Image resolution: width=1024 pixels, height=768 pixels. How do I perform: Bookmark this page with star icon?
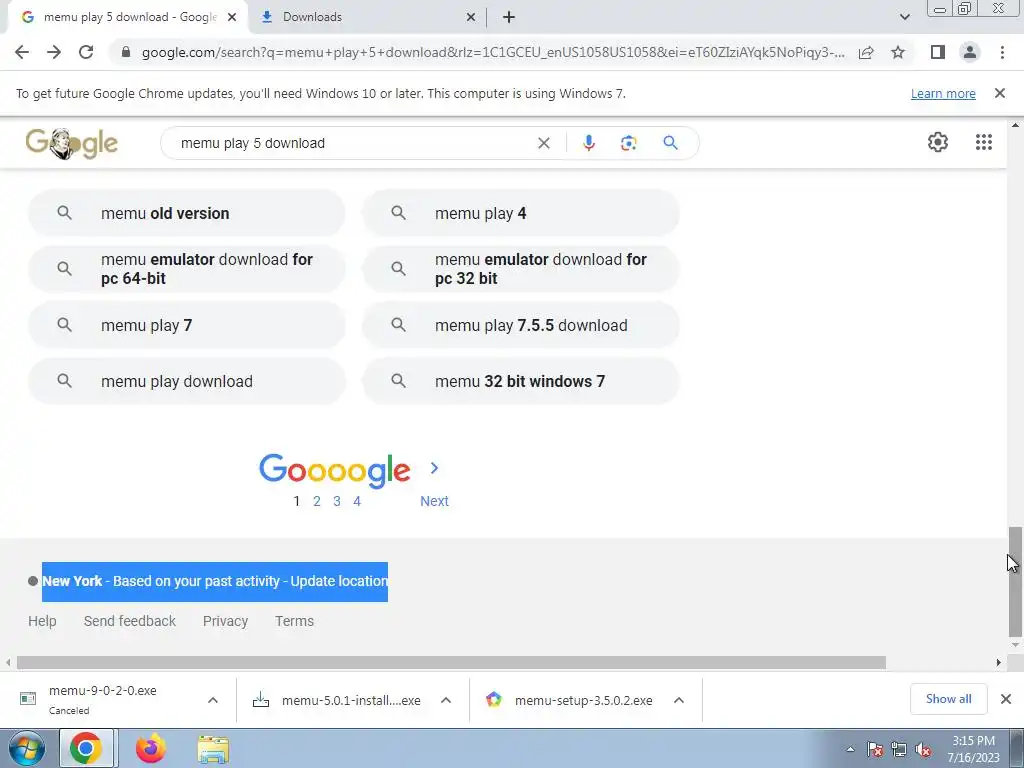tap(898, 52)
